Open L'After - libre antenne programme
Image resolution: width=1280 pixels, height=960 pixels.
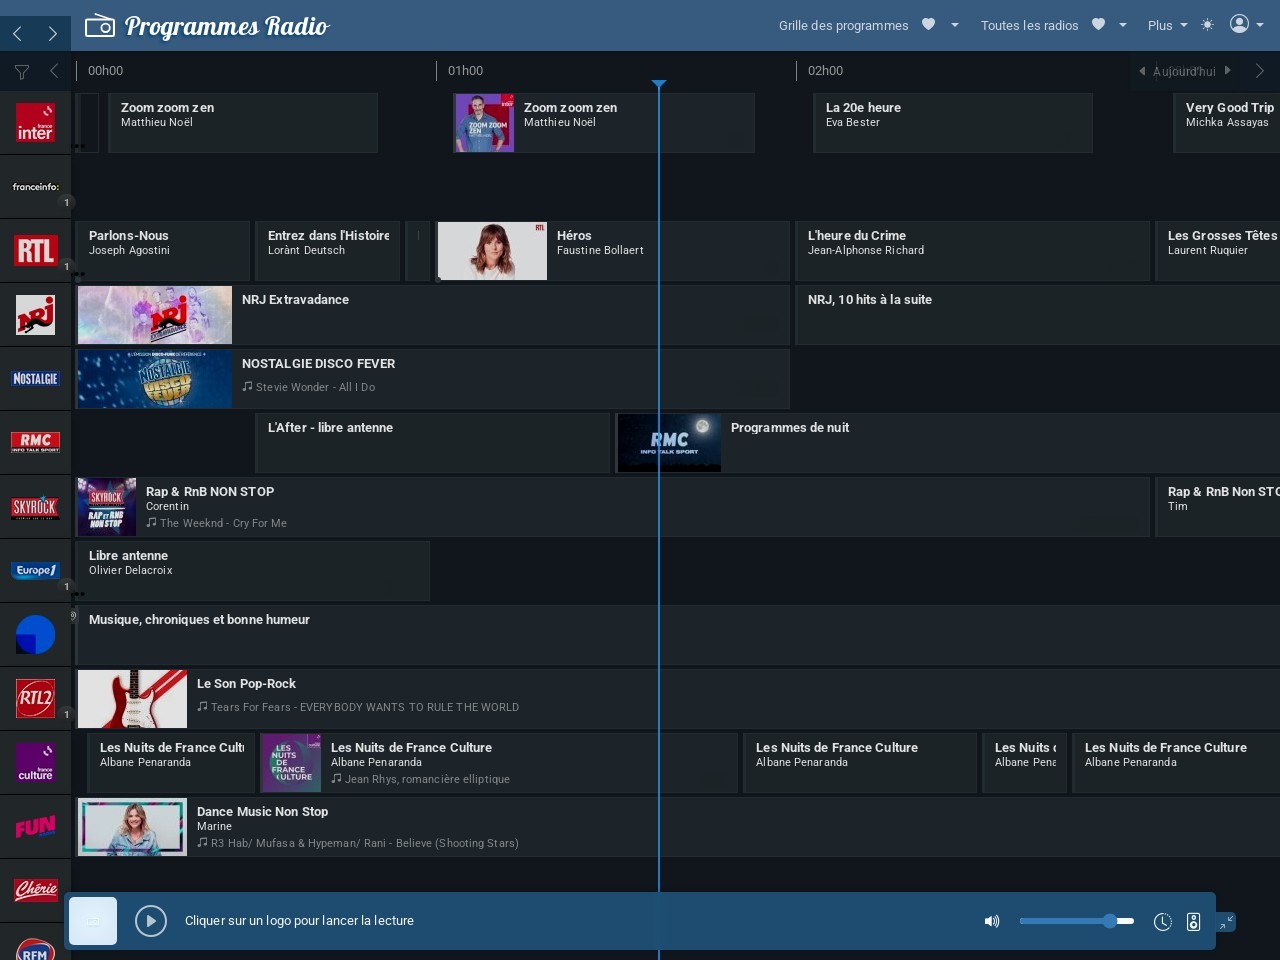[x=432, y=443]
